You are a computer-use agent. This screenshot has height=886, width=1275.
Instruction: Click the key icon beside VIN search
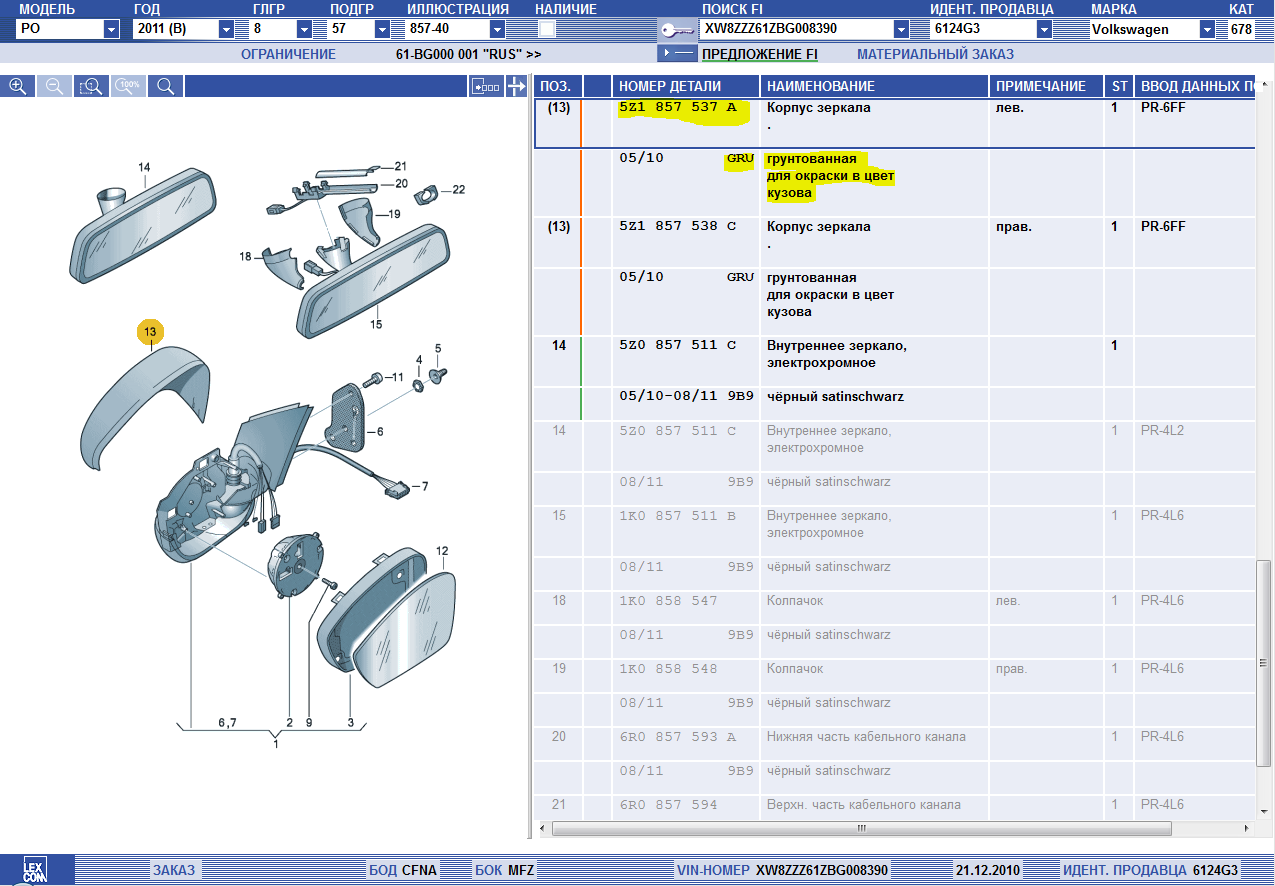pos(677,30)
